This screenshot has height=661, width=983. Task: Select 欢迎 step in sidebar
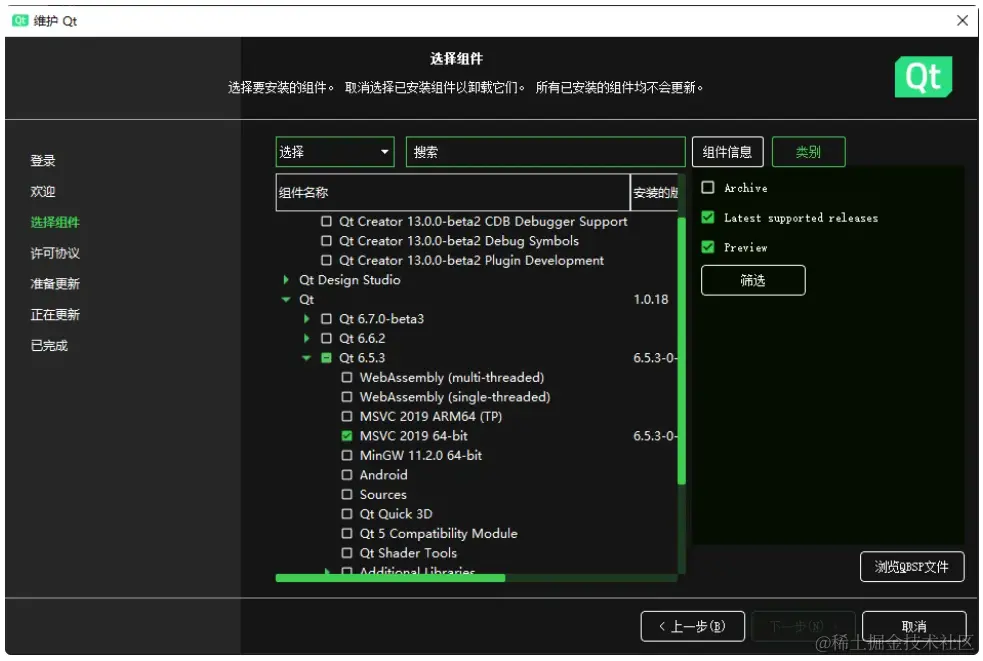click(43, 191)
